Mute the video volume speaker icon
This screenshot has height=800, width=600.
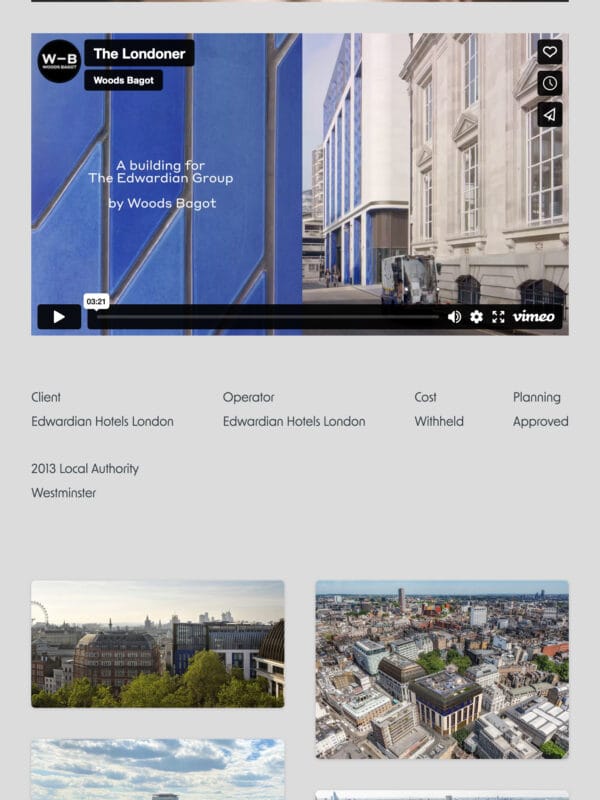click(x=454, y=317)
